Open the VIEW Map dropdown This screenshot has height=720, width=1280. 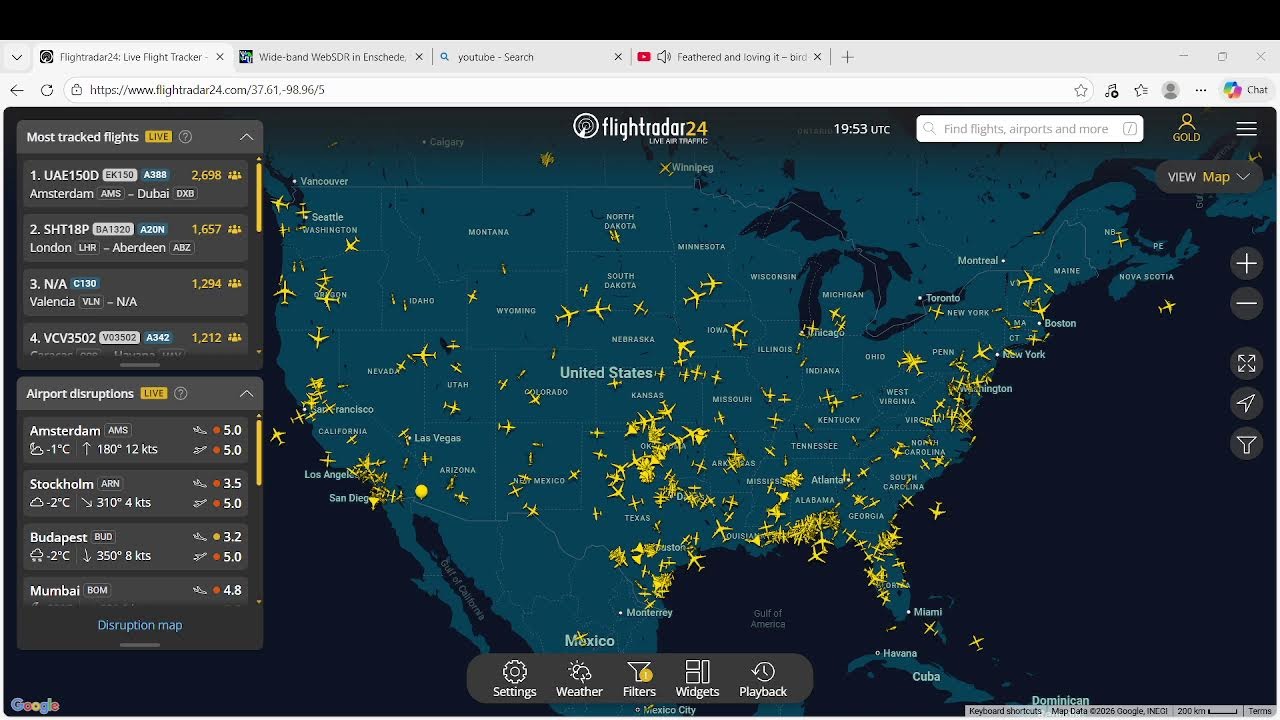coord(1209,177)
